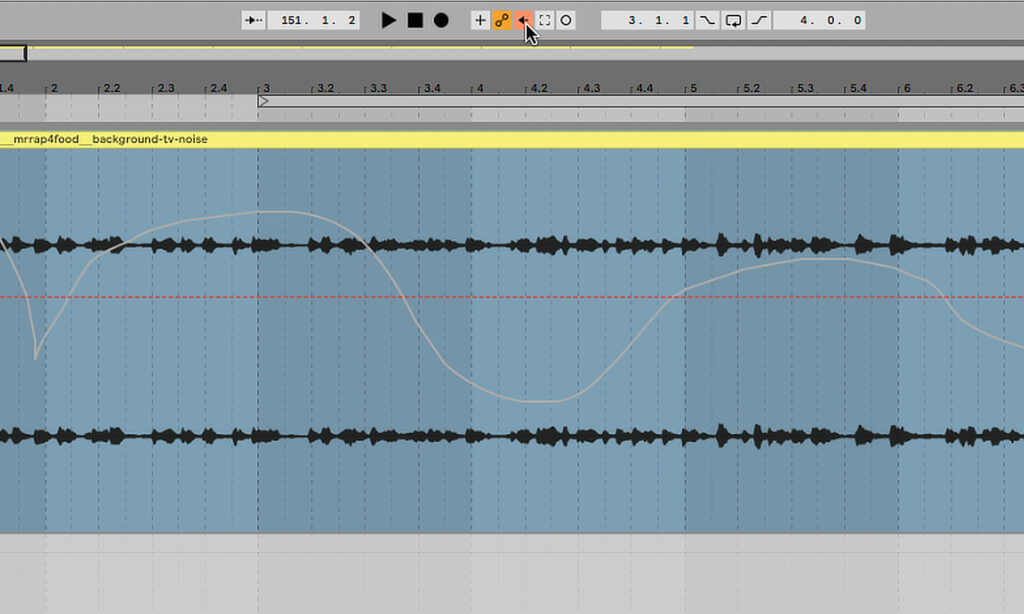Click the loop brace bar in the timeline

coord(641,101)
